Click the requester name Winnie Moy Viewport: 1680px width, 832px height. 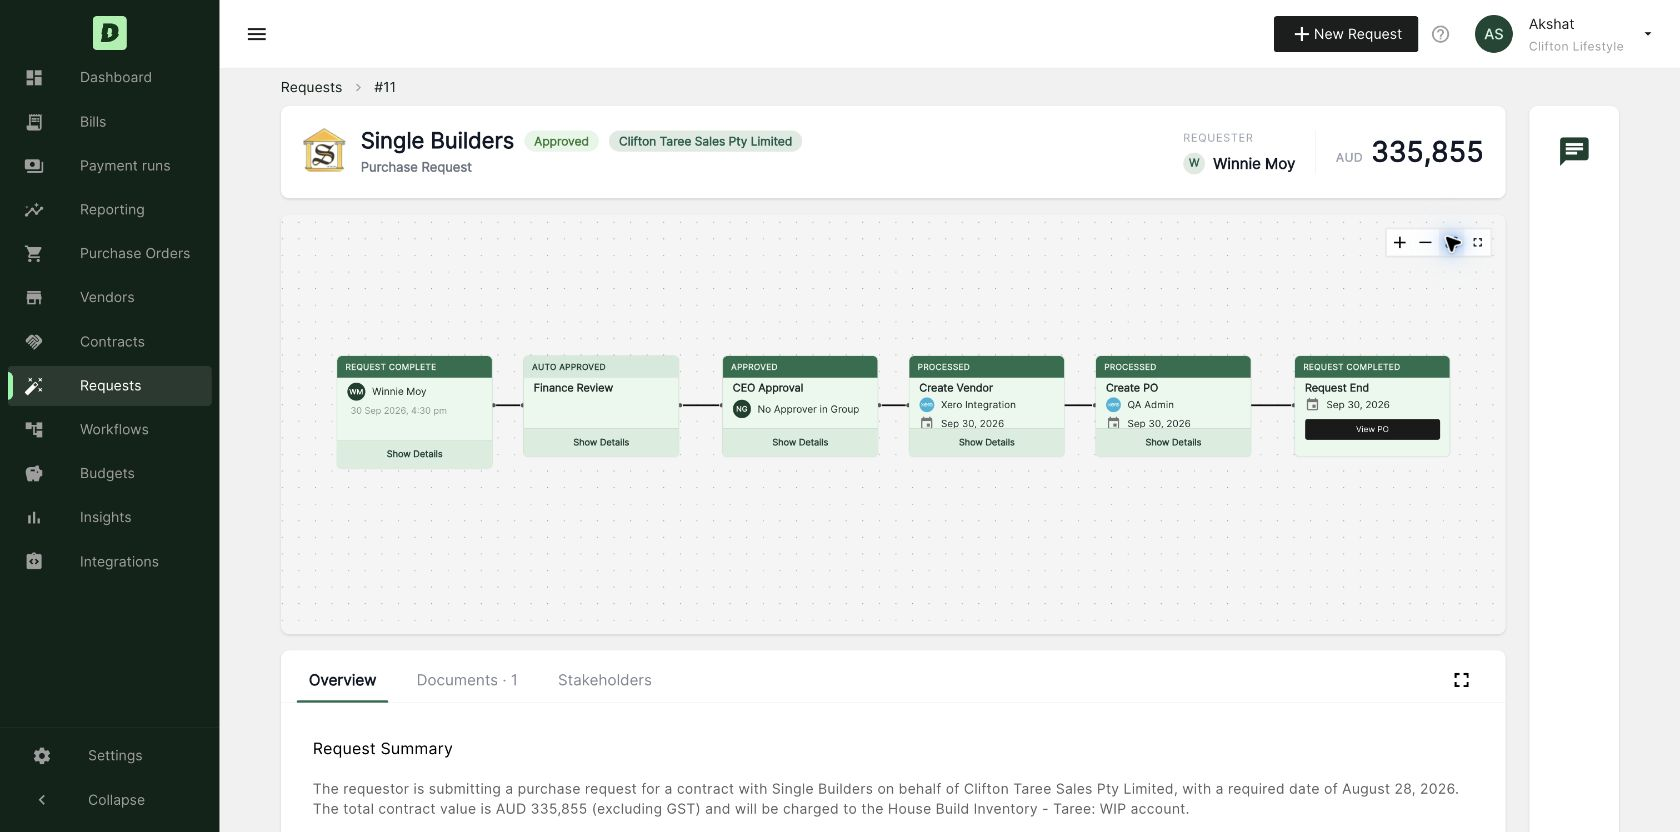click(1254, 164)
